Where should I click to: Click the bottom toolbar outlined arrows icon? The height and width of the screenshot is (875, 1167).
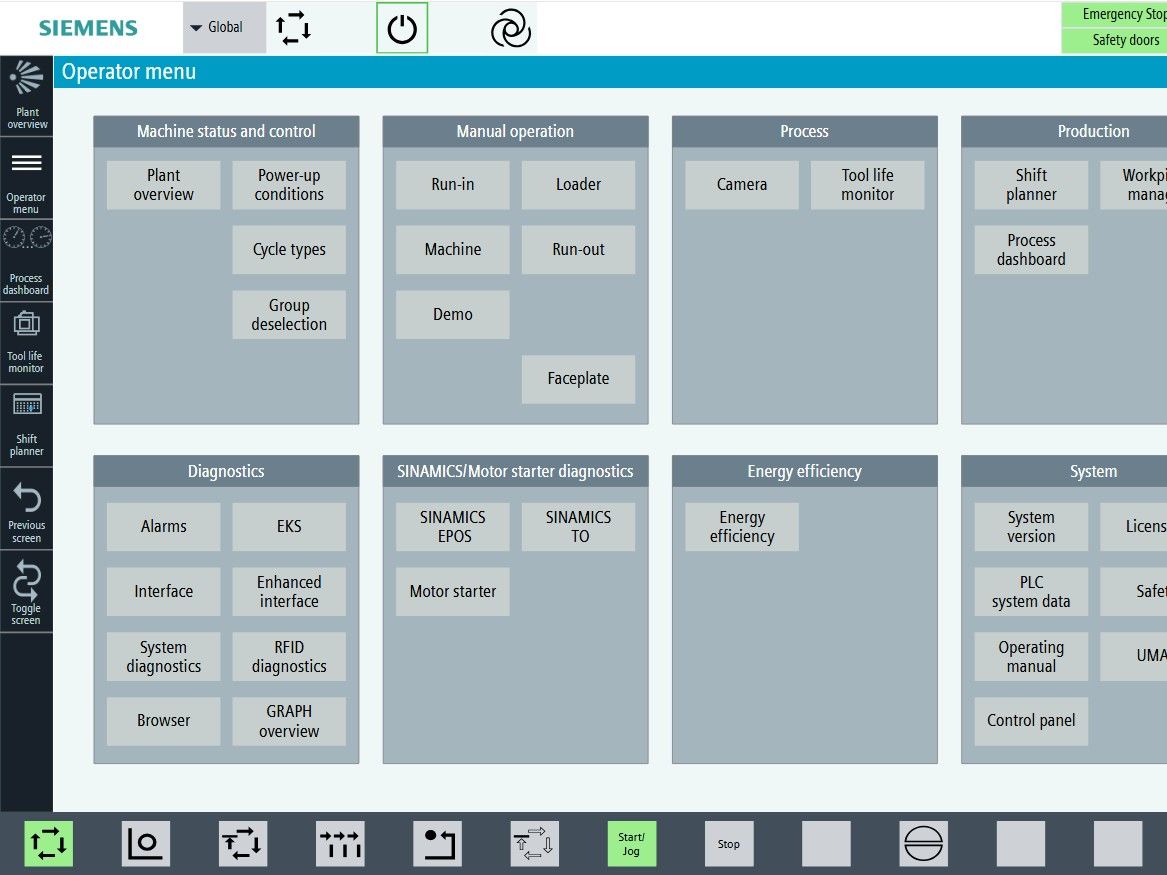[534, 844]
